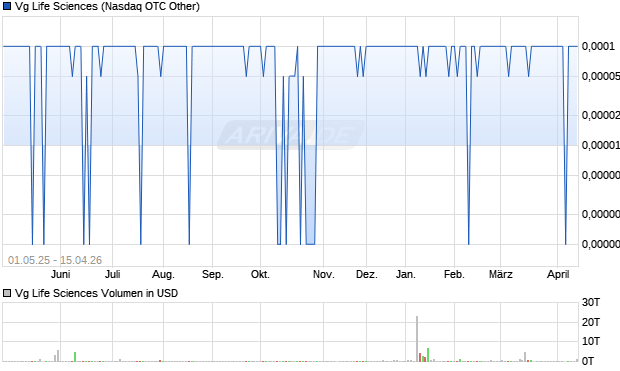Click the 'Vg Life Sciences Volumen in USD' label
The image size is (620, 371).
click(96, 293)
